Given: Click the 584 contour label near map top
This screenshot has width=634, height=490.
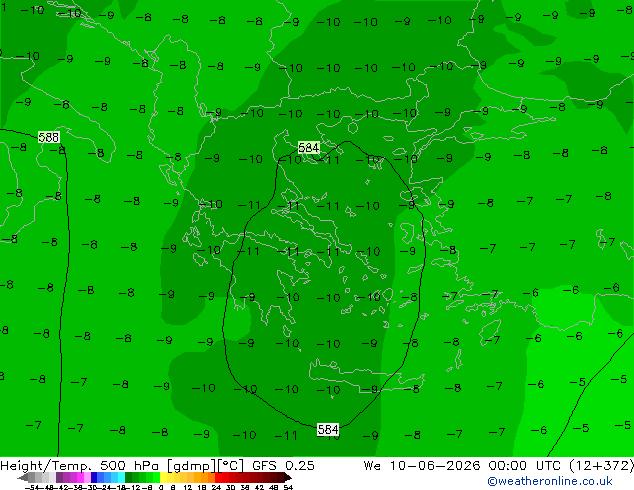Looking at the screenshot, I should coord(309,148).
